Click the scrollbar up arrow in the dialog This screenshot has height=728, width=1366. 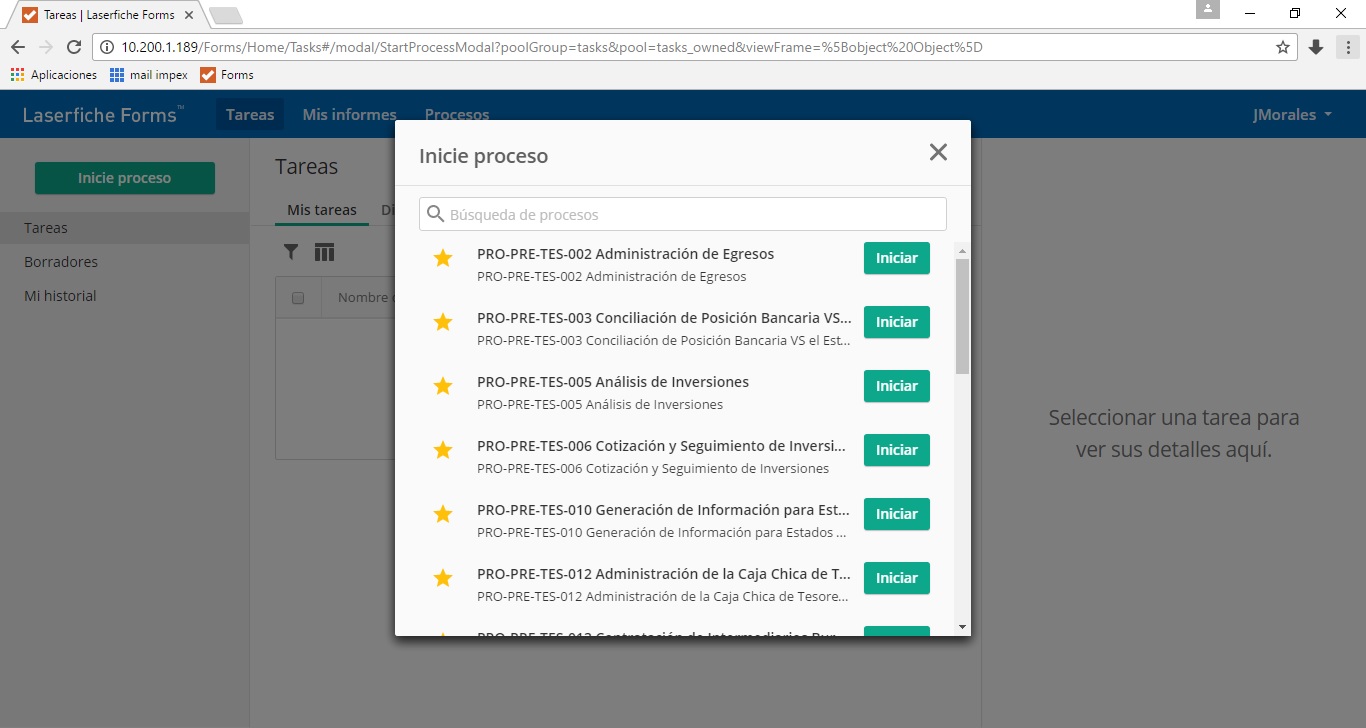[962, 250]
